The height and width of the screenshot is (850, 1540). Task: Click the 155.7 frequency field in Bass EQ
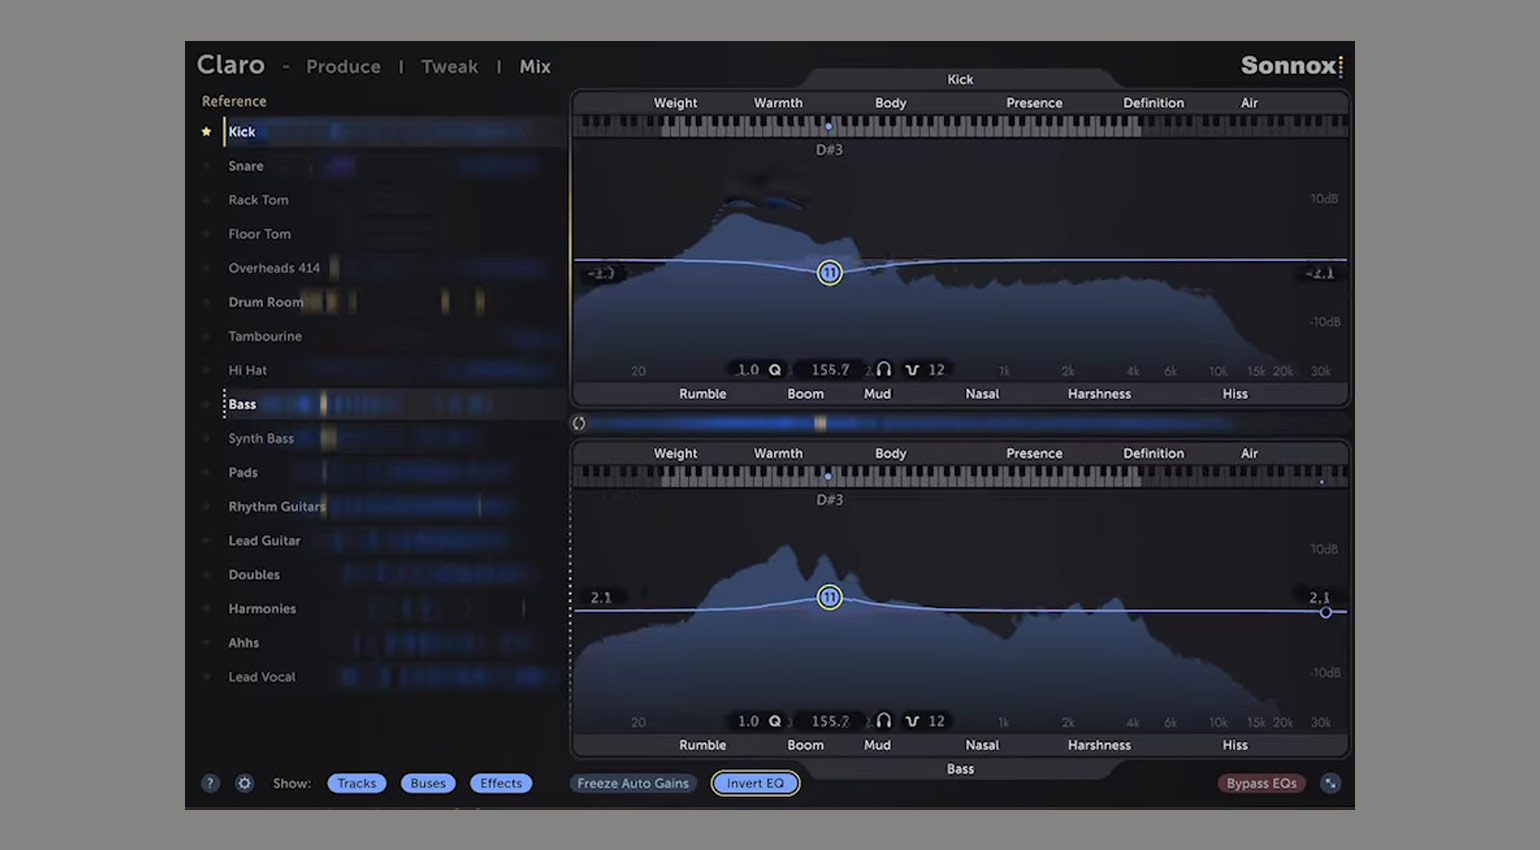coord(830,720)
